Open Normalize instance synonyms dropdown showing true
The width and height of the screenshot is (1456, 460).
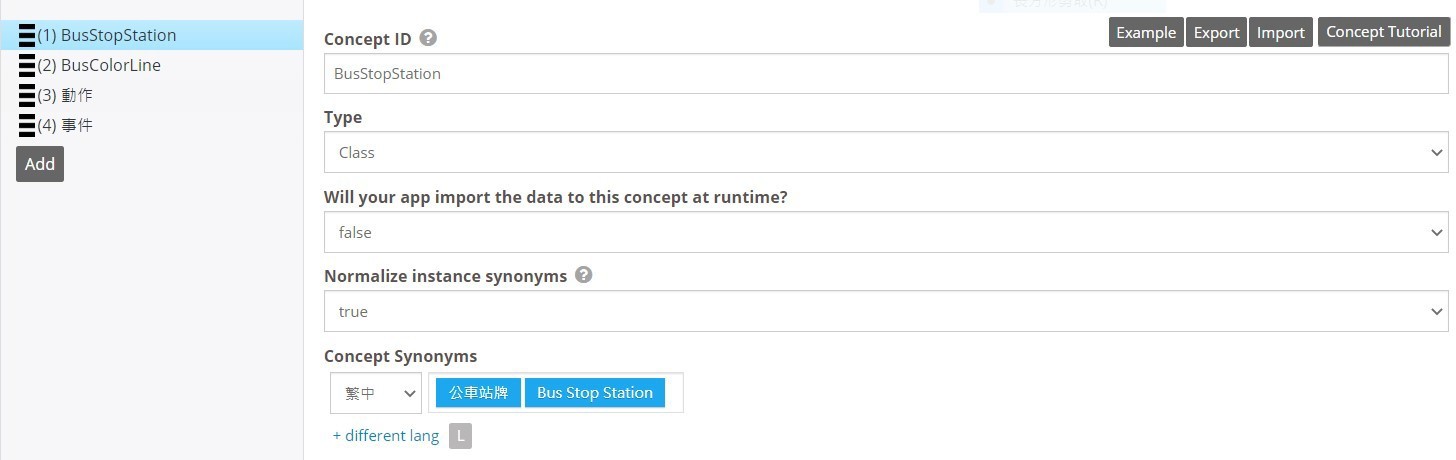click(886, 311)
